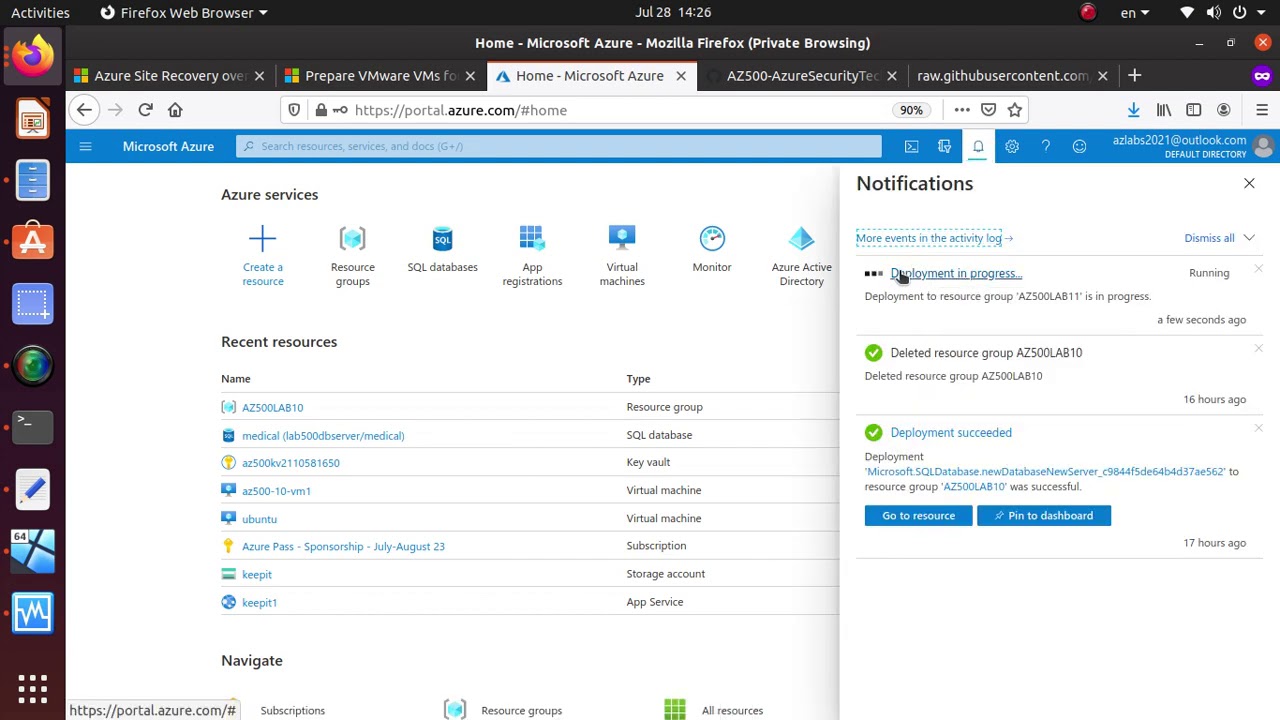Go to Firefox home page button
The height and width of the screenshot is (720, 1280).
[x=175, y=110]
